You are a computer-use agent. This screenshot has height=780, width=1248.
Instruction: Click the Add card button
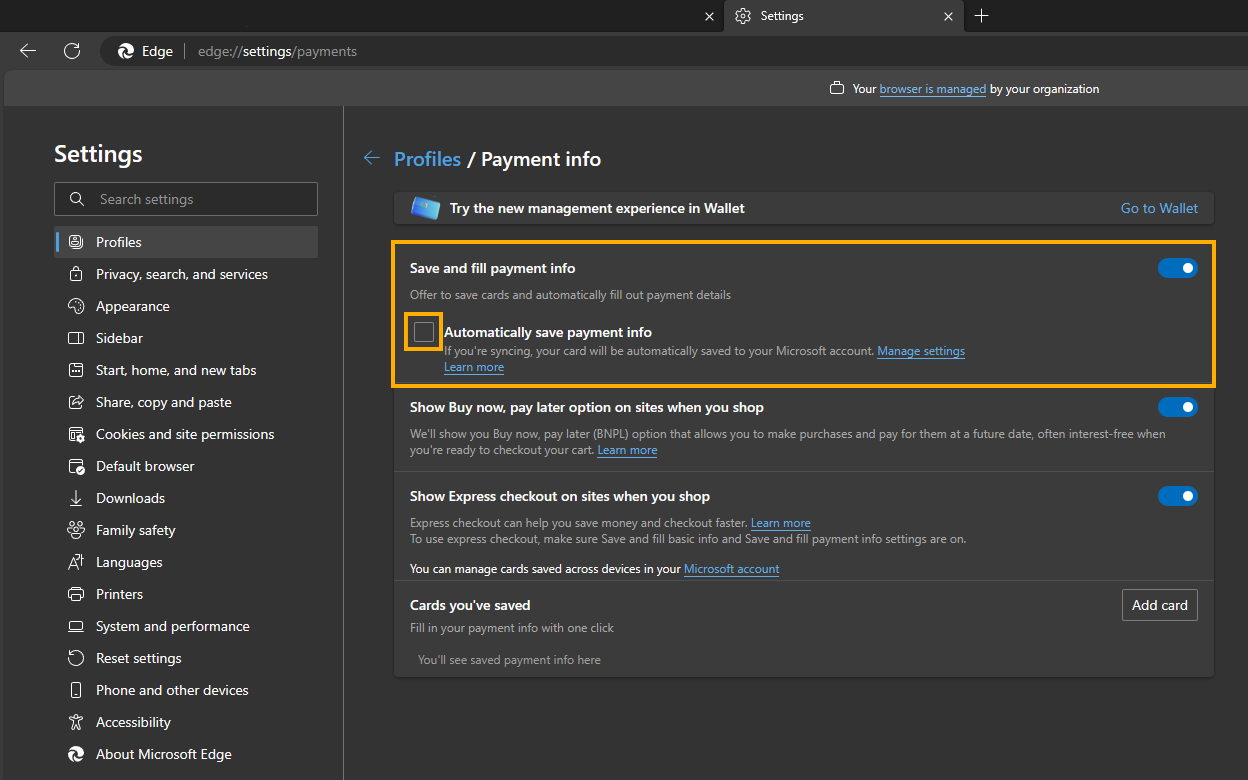coord(1160,605)
